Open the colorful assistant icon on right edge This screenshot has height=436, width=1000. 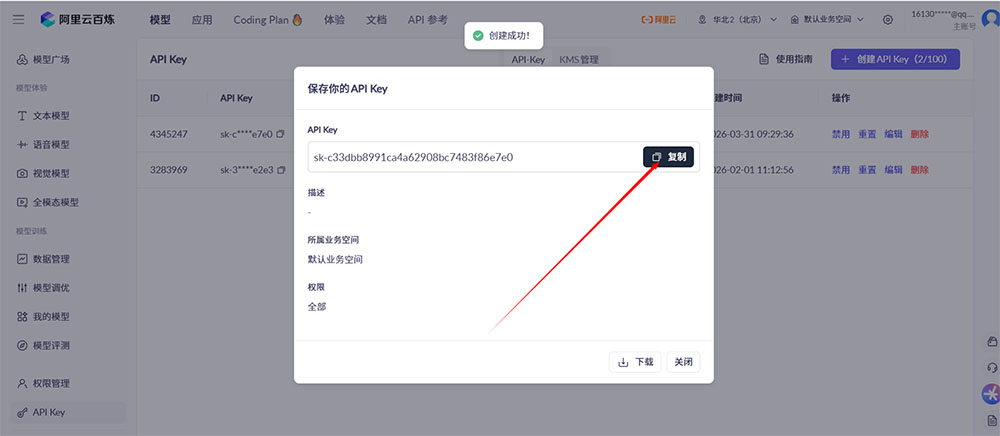click(990, 394)
